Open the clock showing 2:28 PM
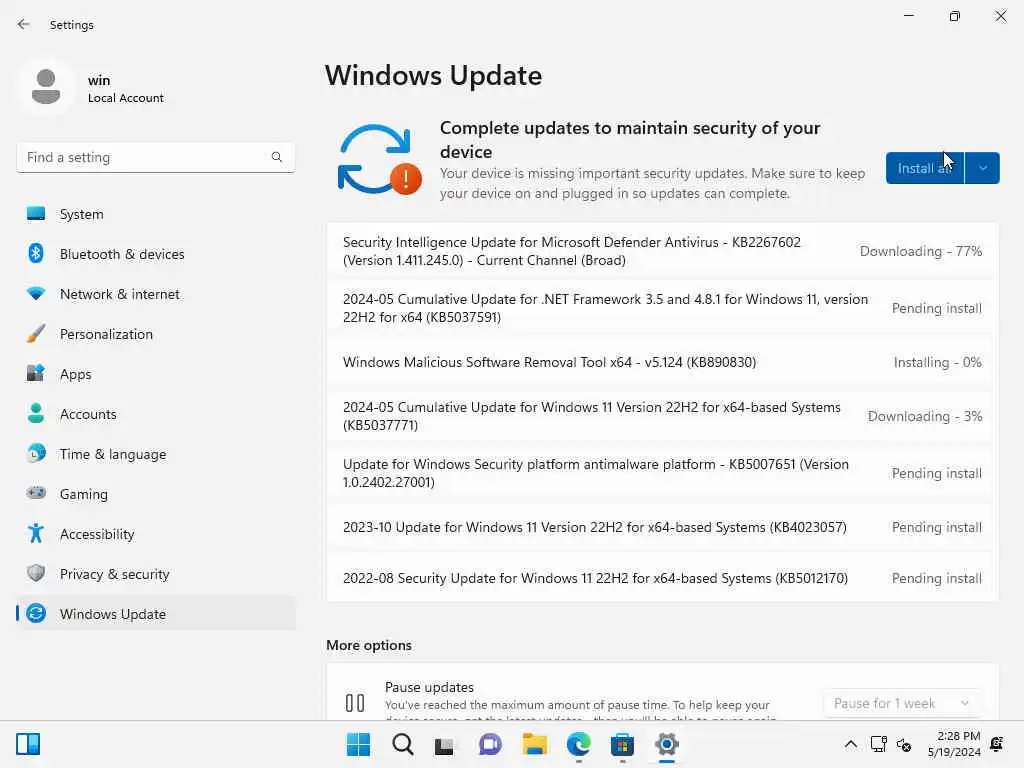The width and height of the screenshot is (1024, 768). point(953,744)
